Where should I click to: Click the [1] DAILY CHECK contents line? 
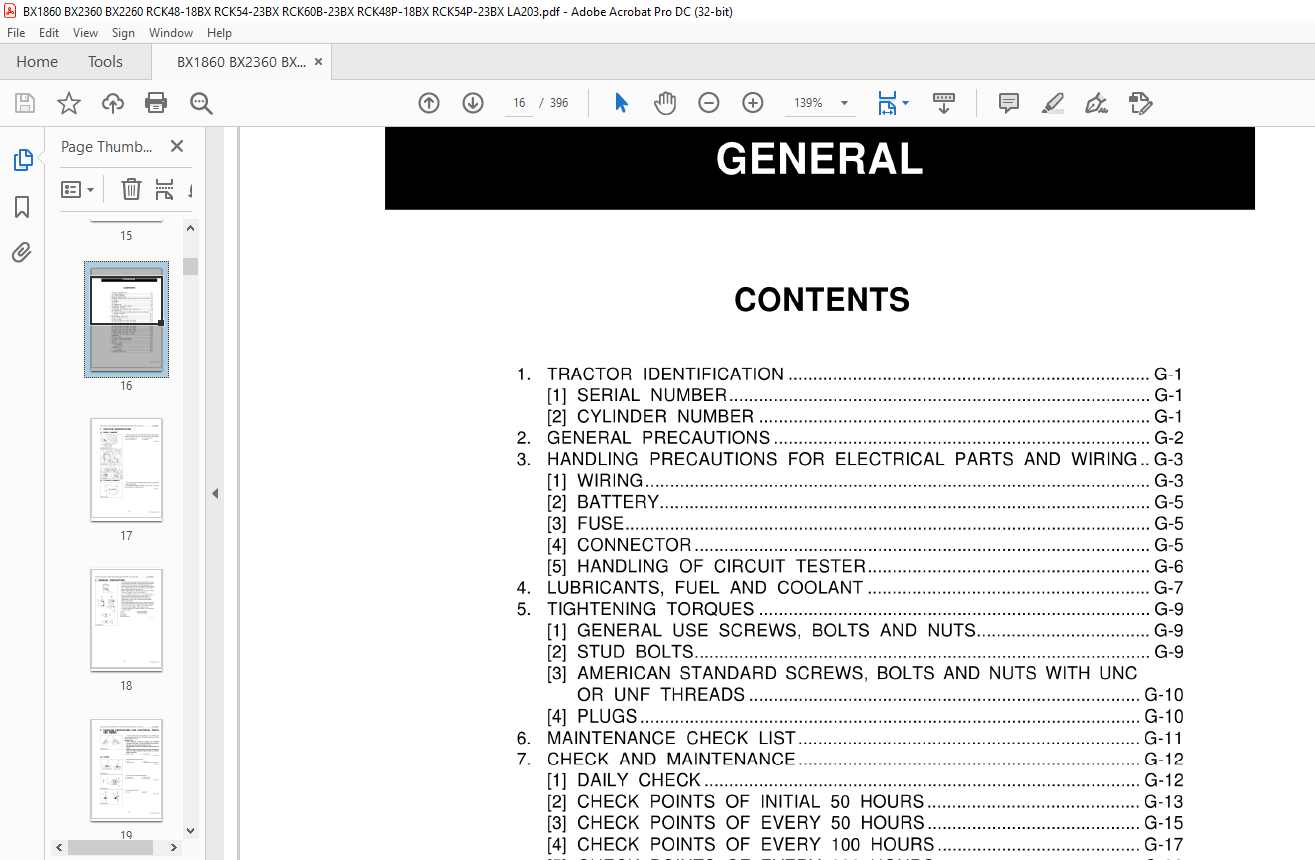[865, 780]
